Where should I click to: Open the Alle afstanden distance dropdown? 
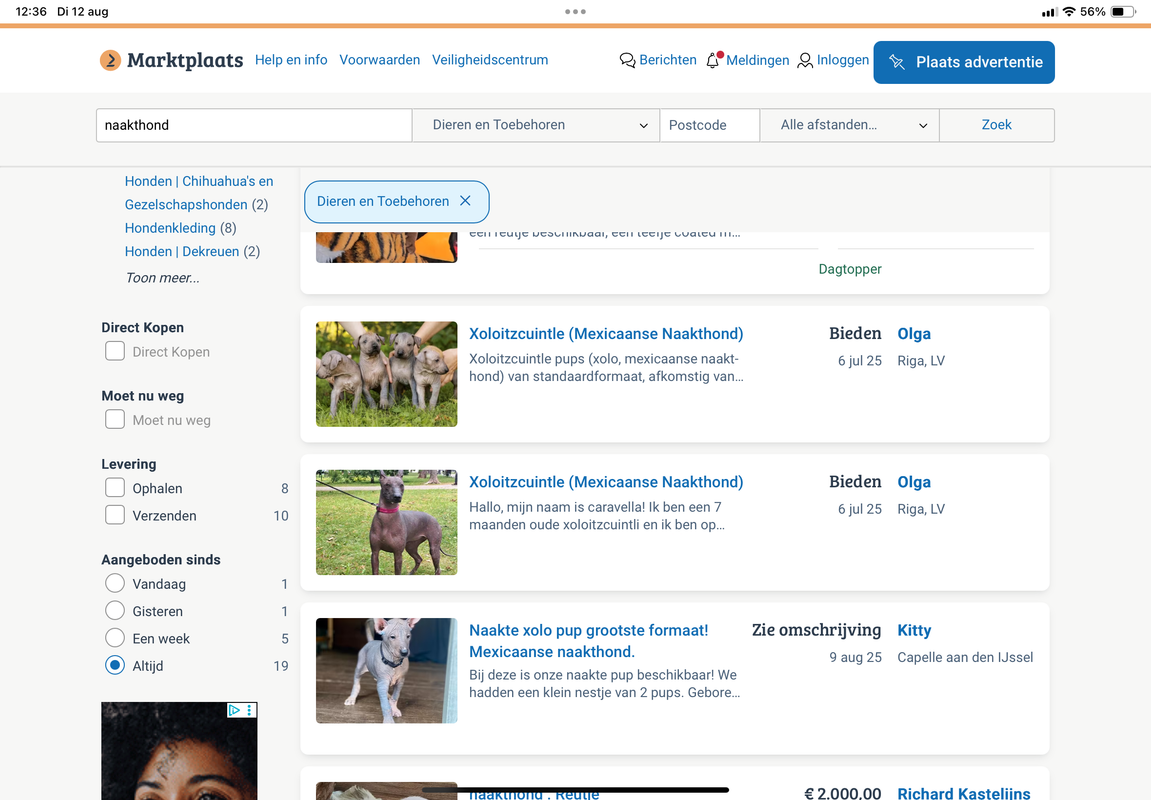[849, 125]
